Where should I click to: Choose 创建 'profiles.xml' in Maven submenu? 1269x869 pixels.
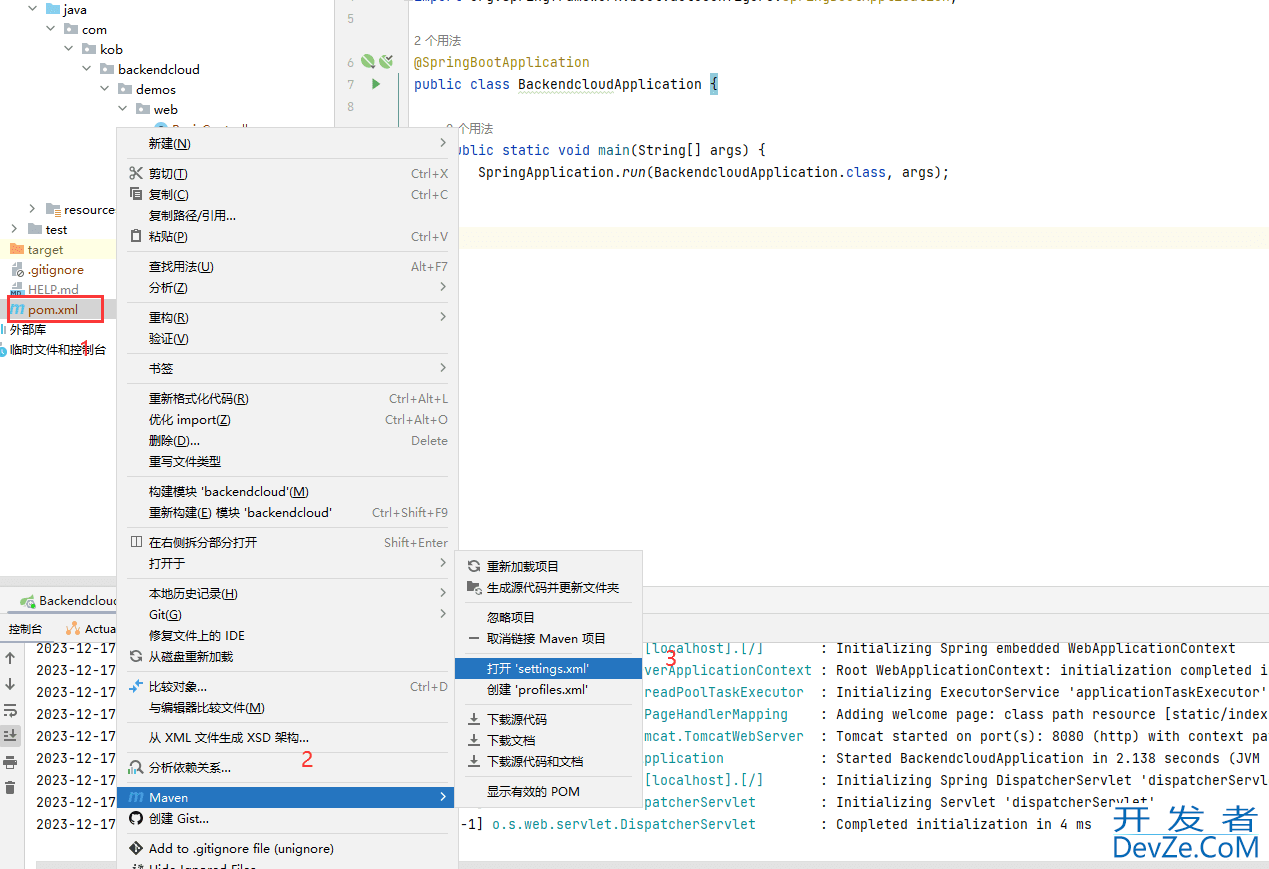548,689
